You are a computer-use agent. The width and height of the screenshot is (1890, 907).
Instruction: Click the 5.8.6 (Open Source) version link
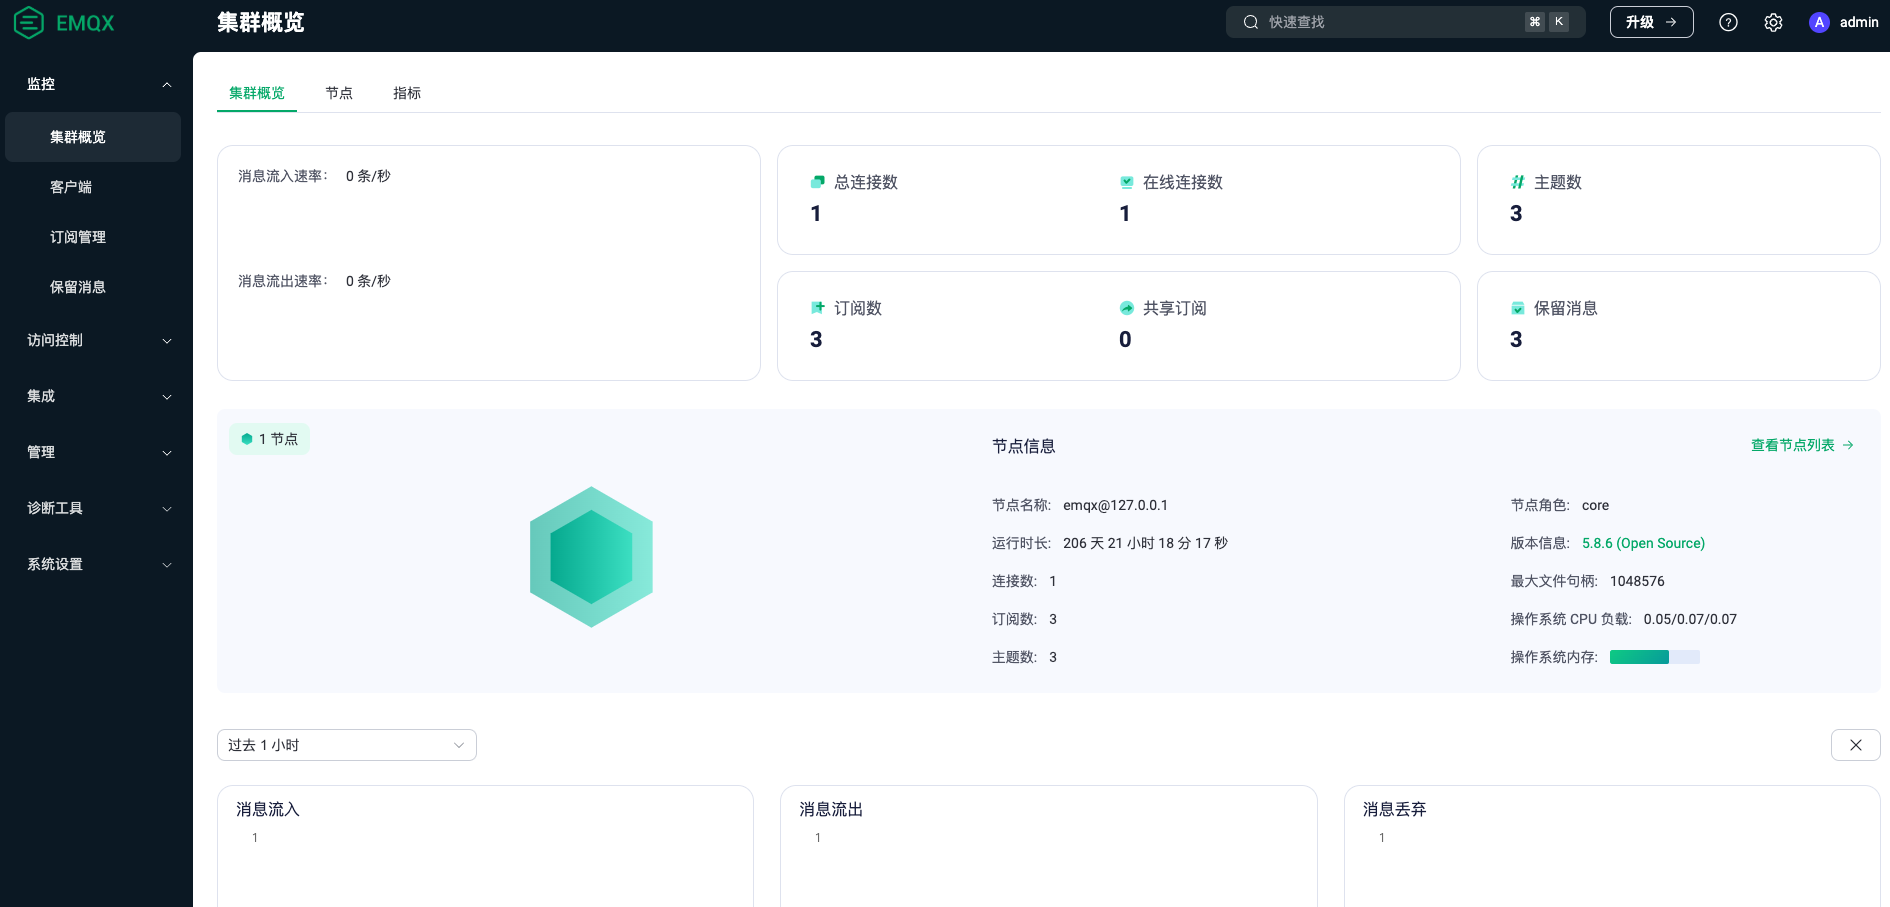click(x=1643, y=543)
